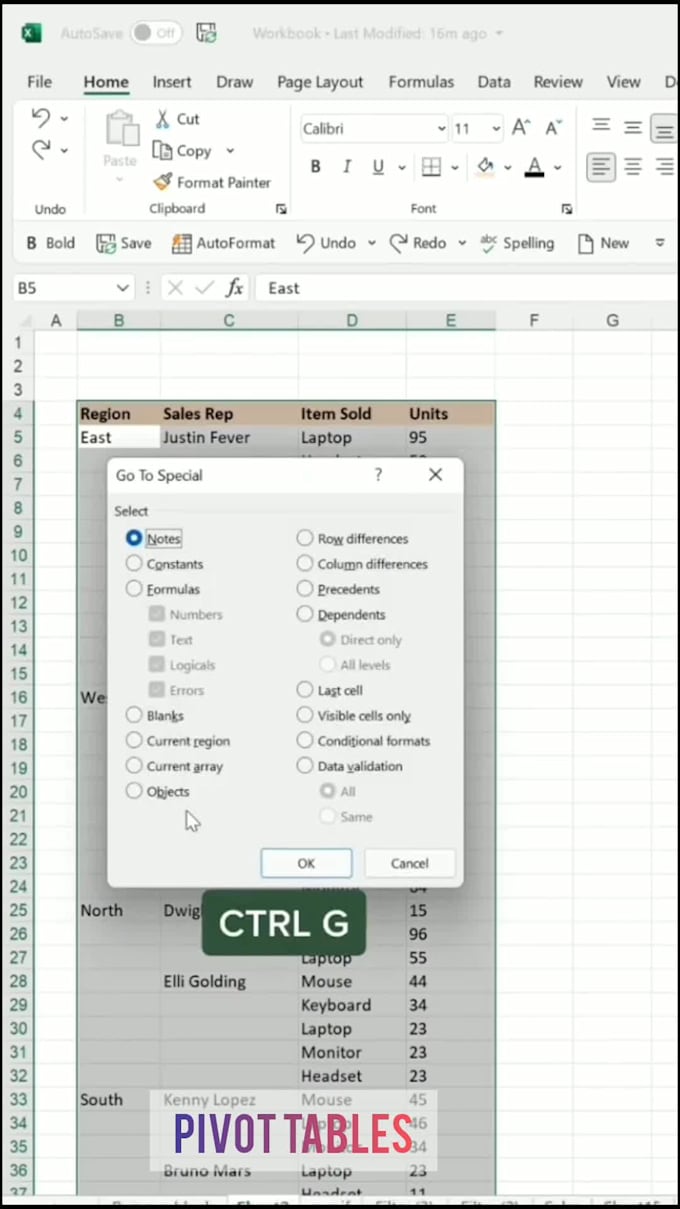Click the Insert Function fx icon

(235, 288)
